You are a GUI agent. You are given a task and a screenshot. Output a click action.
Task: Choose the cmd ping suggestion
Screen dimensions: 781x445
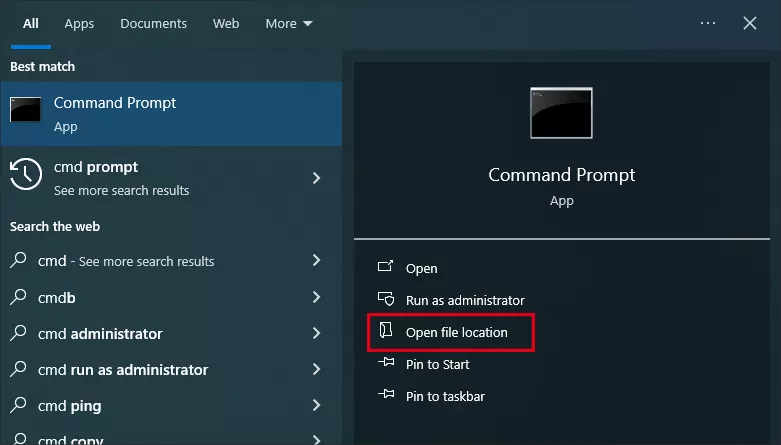point(171,406)
